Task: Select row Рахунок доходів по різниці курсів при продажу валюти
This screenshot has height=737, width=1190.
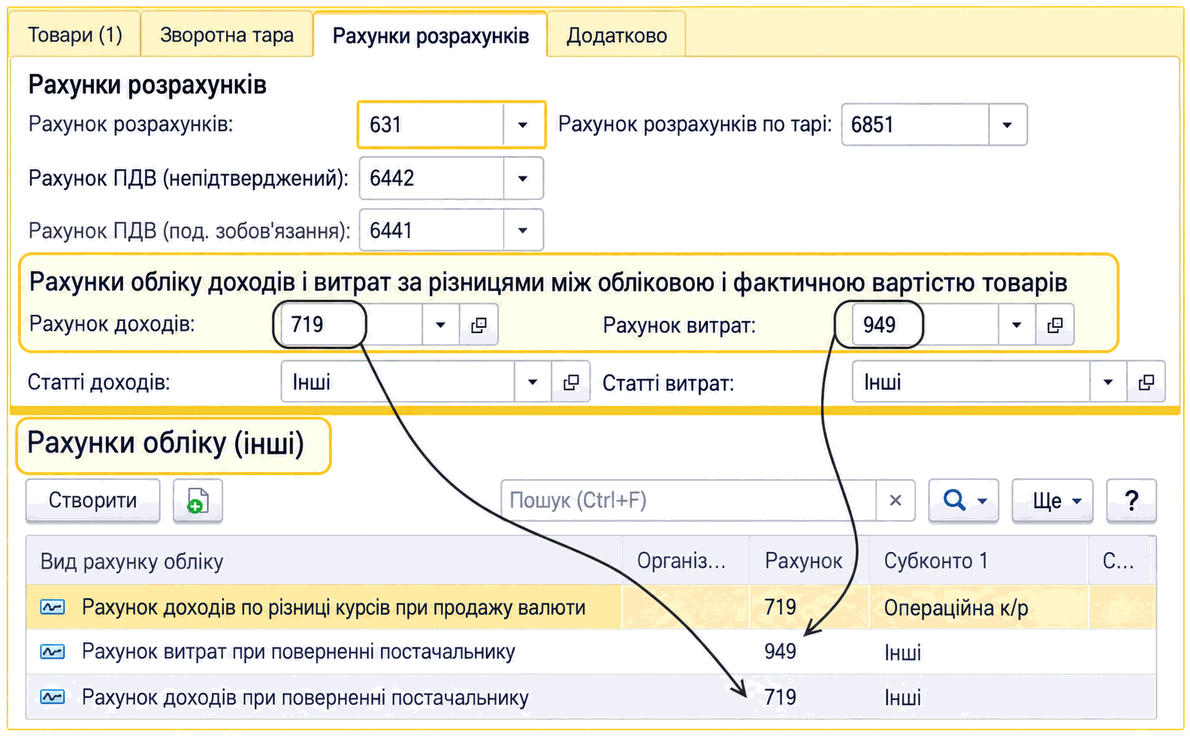Action: 591,607
